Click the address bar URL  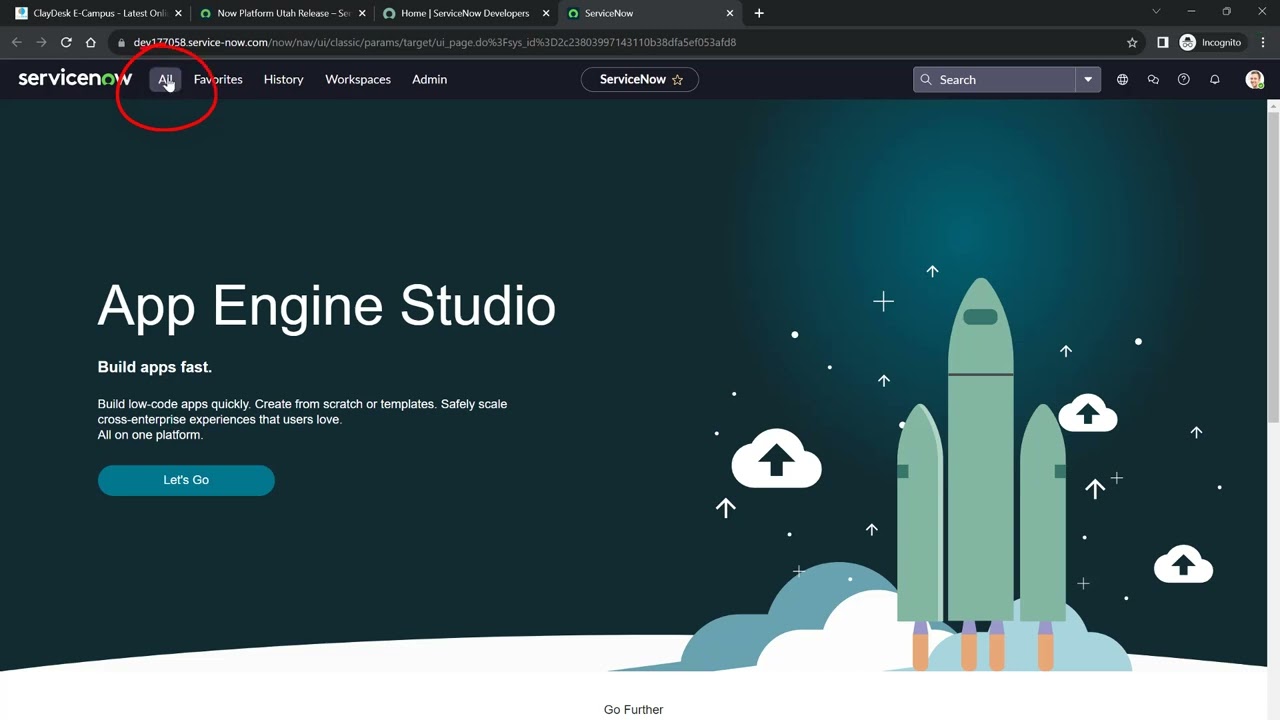click(x=434, y=42)
